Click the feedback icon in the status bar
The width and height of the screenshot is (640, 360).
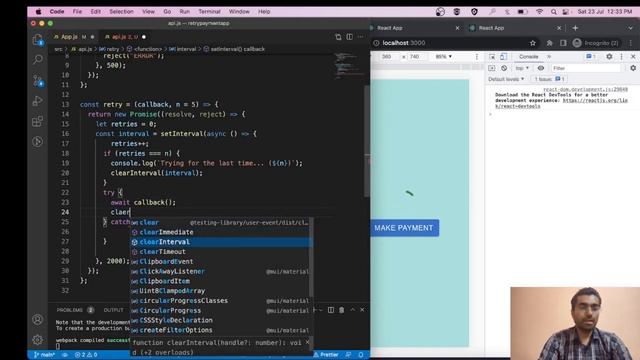348,355
